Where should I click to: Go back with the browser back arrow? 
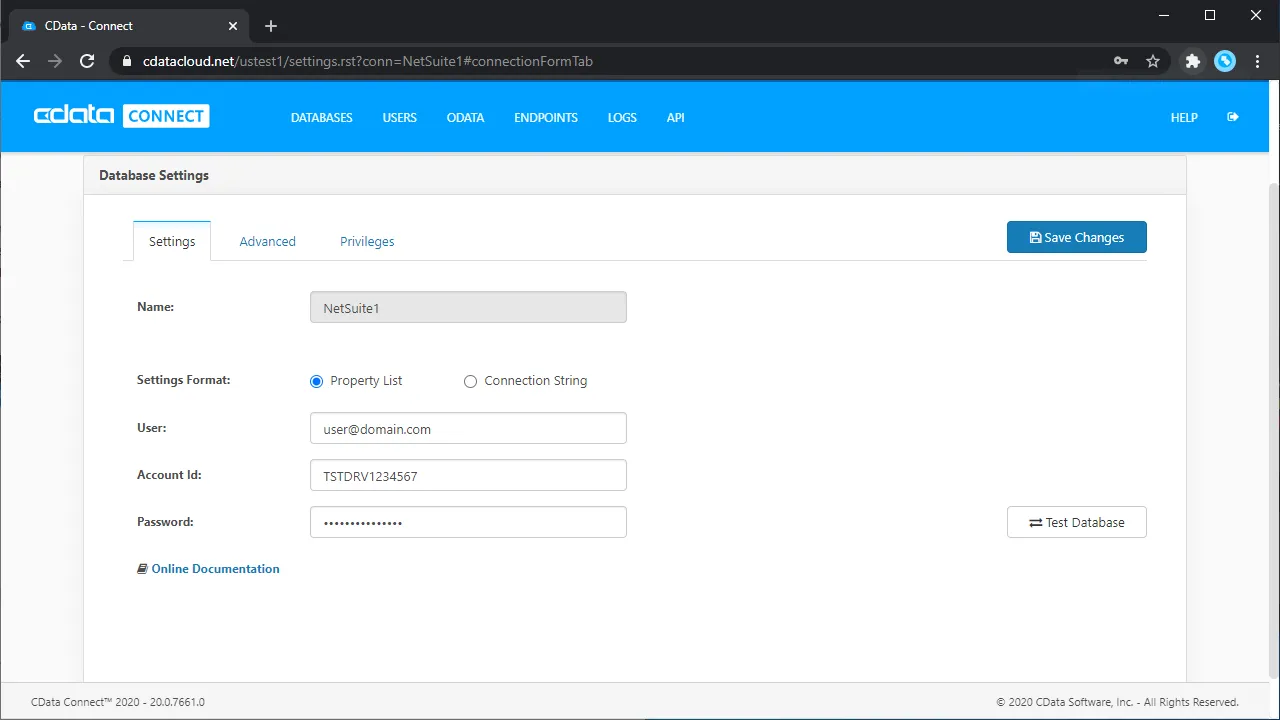(23, 61)
